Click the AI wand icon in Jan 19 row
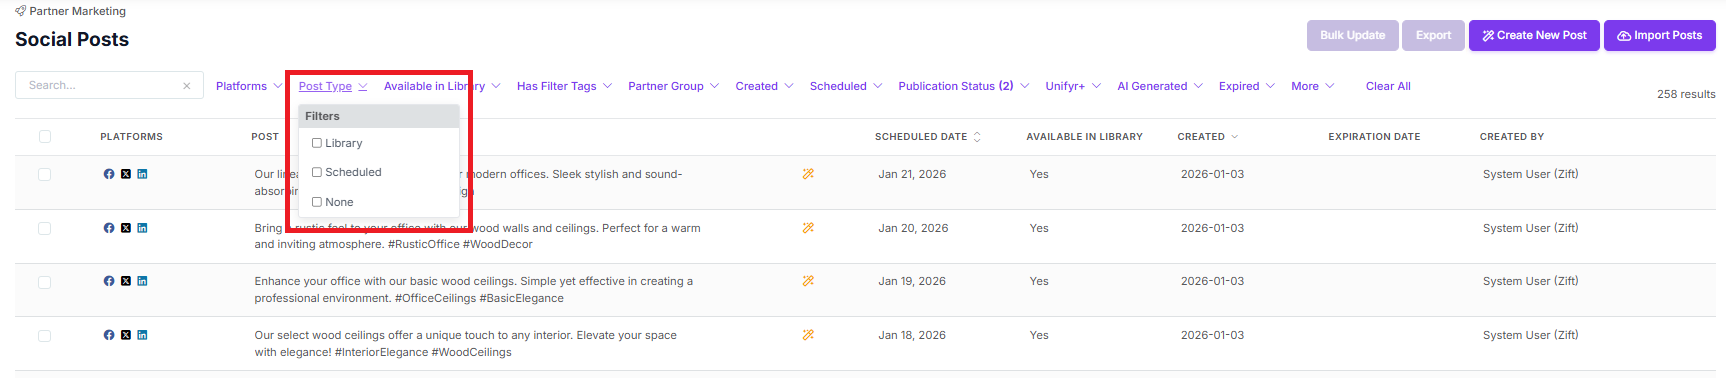This screenshot has height=378, width=1726. point(808,281)
